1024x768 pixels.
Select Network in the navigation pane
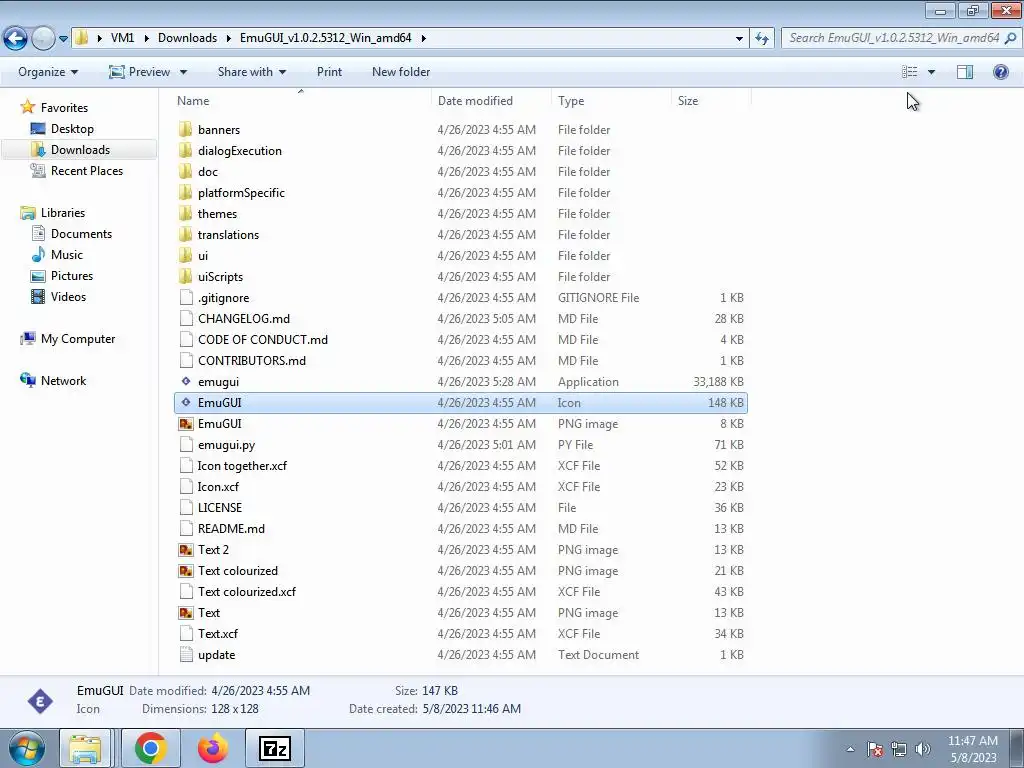[x=63, y=381]
